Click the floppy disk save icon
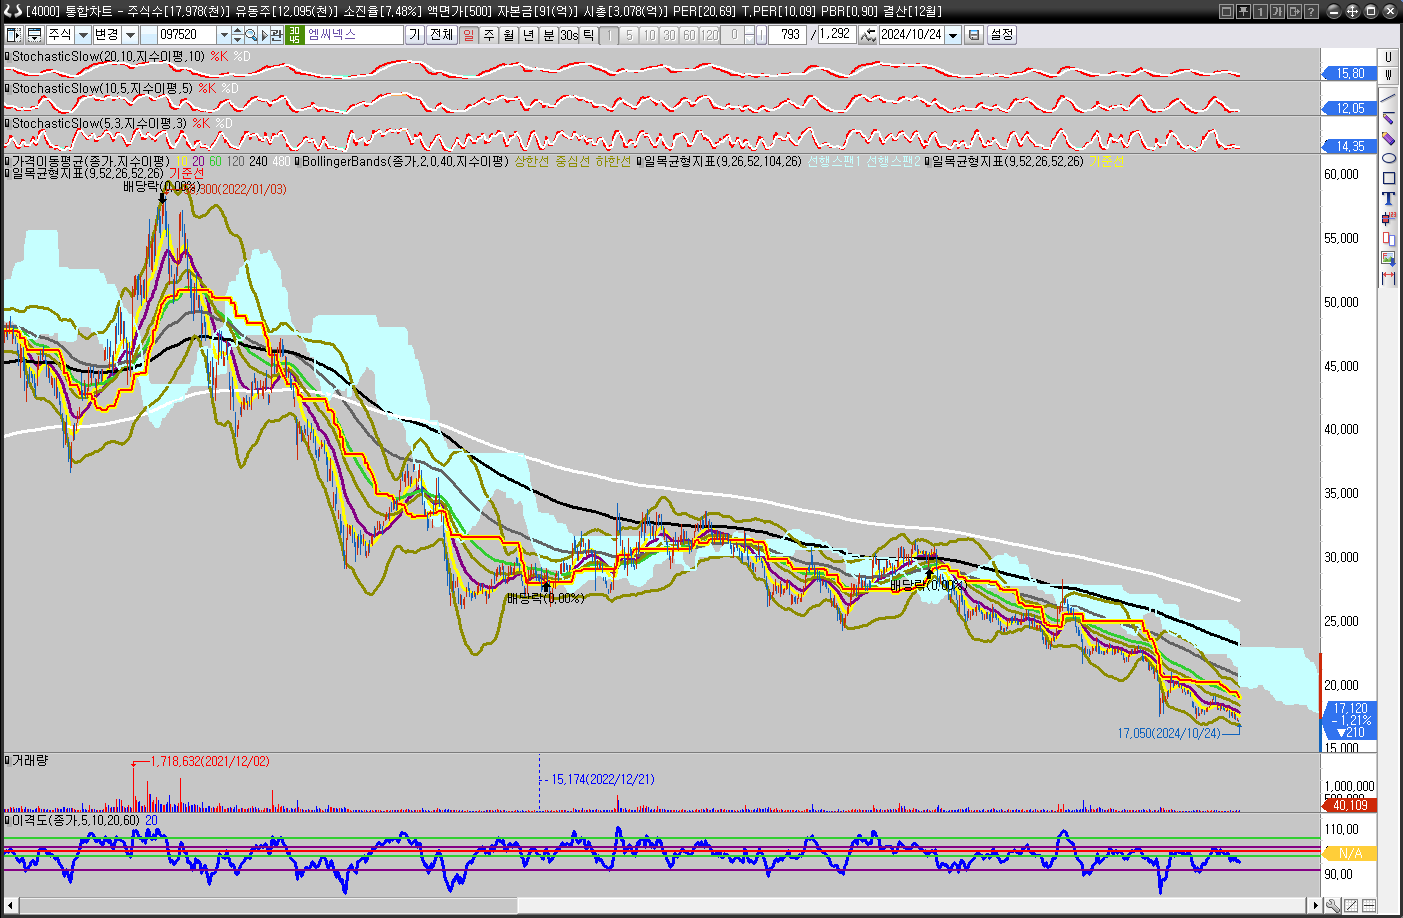 coord(974,35)
